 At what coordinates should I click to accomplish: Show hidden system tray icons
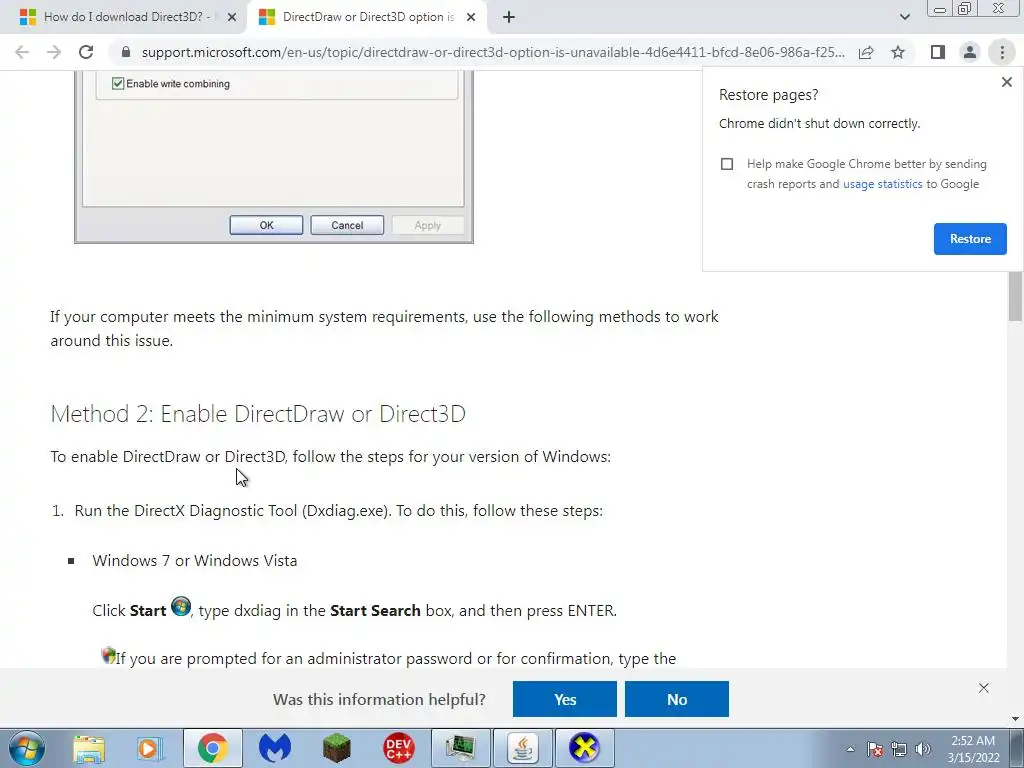click(x=850, y=749)
